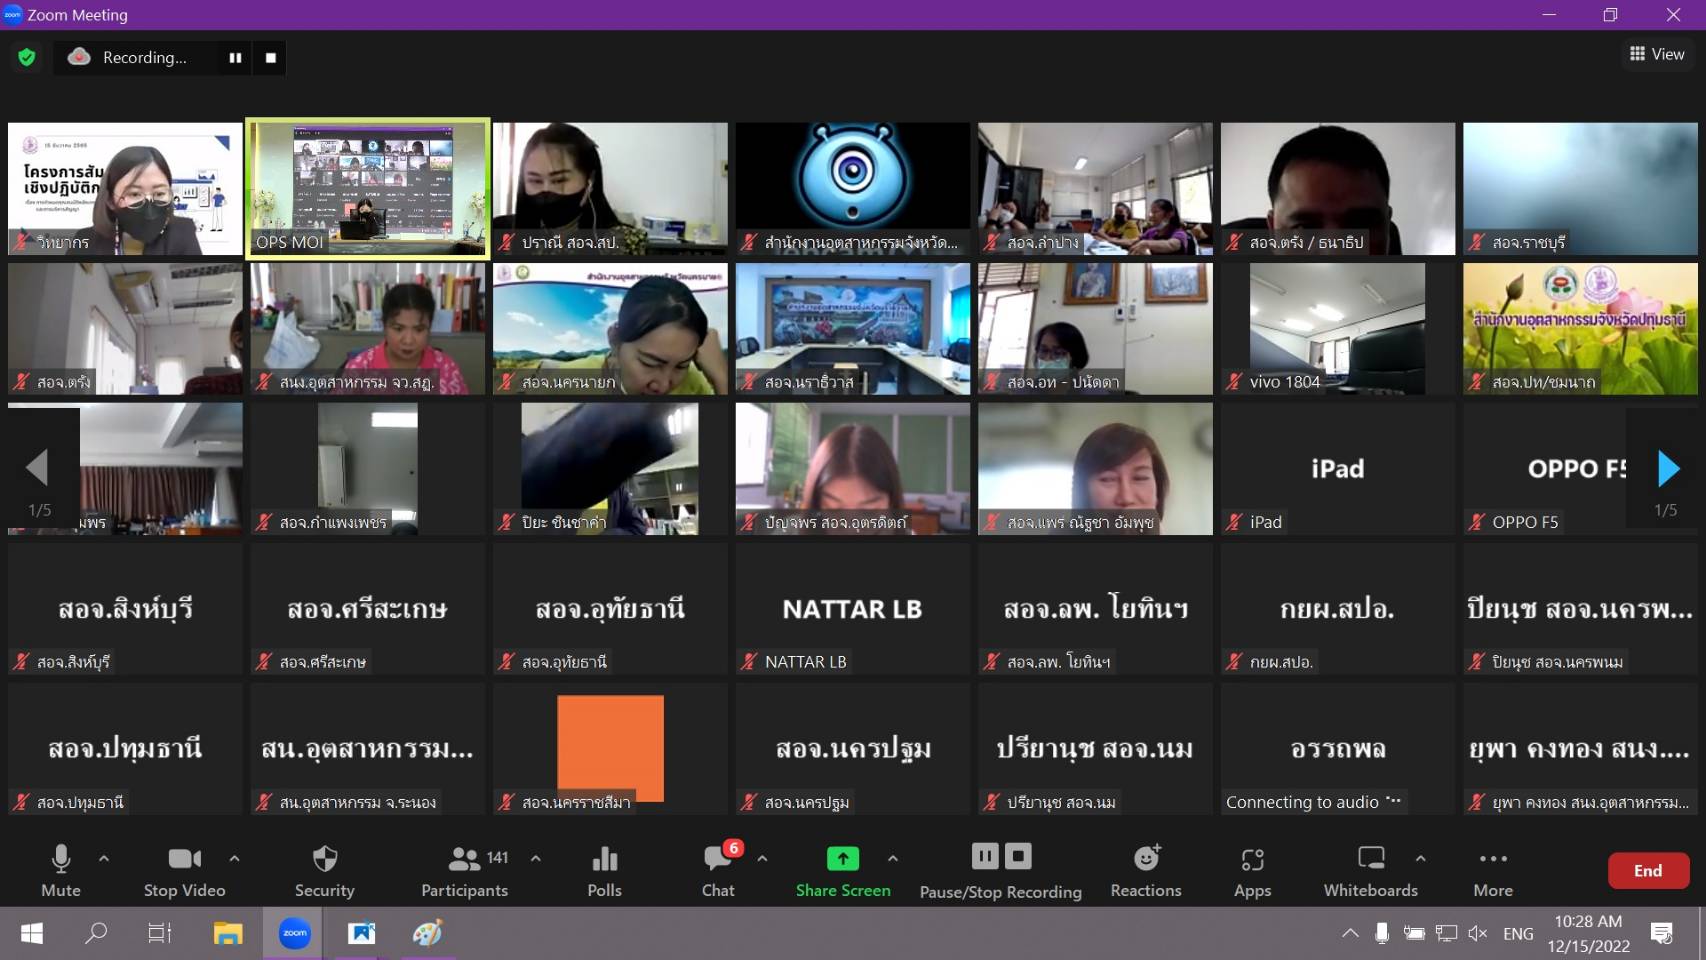The image size is (1706, 960).
Task: Open the Participants panel
Action: click(464, 869)
